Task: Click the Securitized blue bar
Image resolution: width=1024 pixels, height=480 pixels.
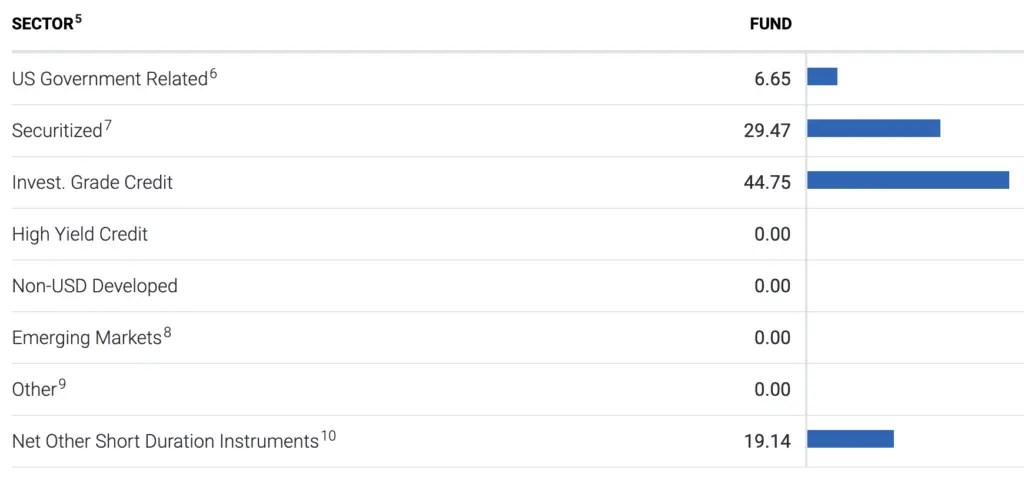Action: (874, 128)
